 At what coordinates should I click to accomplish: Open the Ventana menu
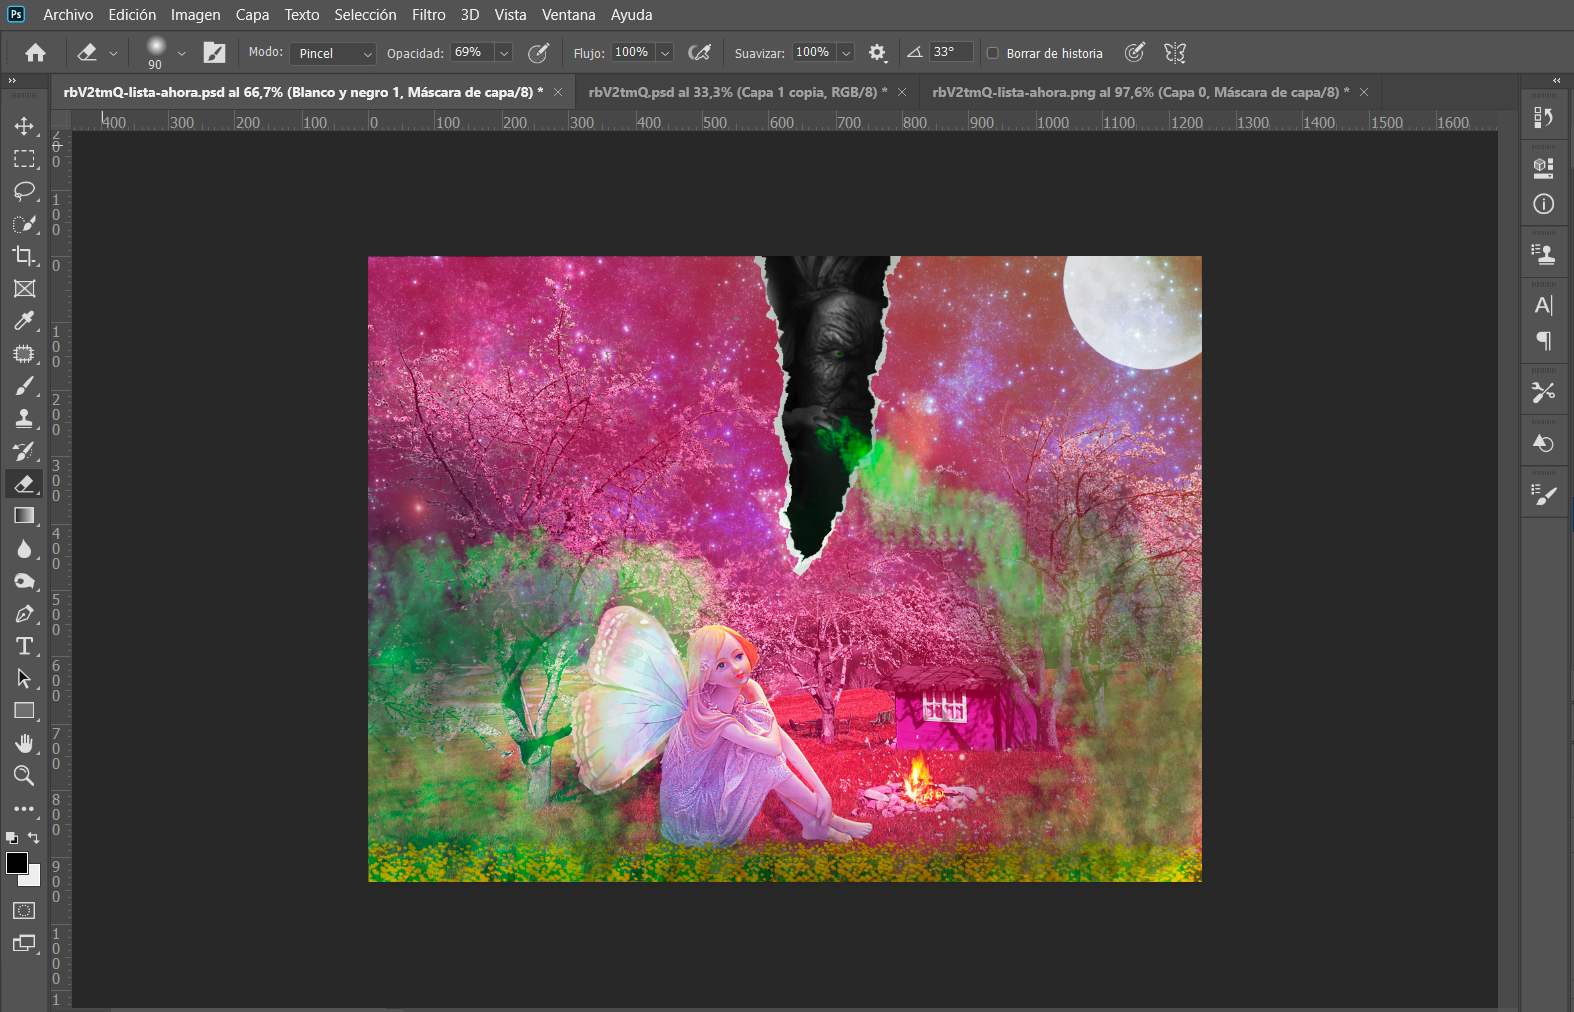[568, 15]
